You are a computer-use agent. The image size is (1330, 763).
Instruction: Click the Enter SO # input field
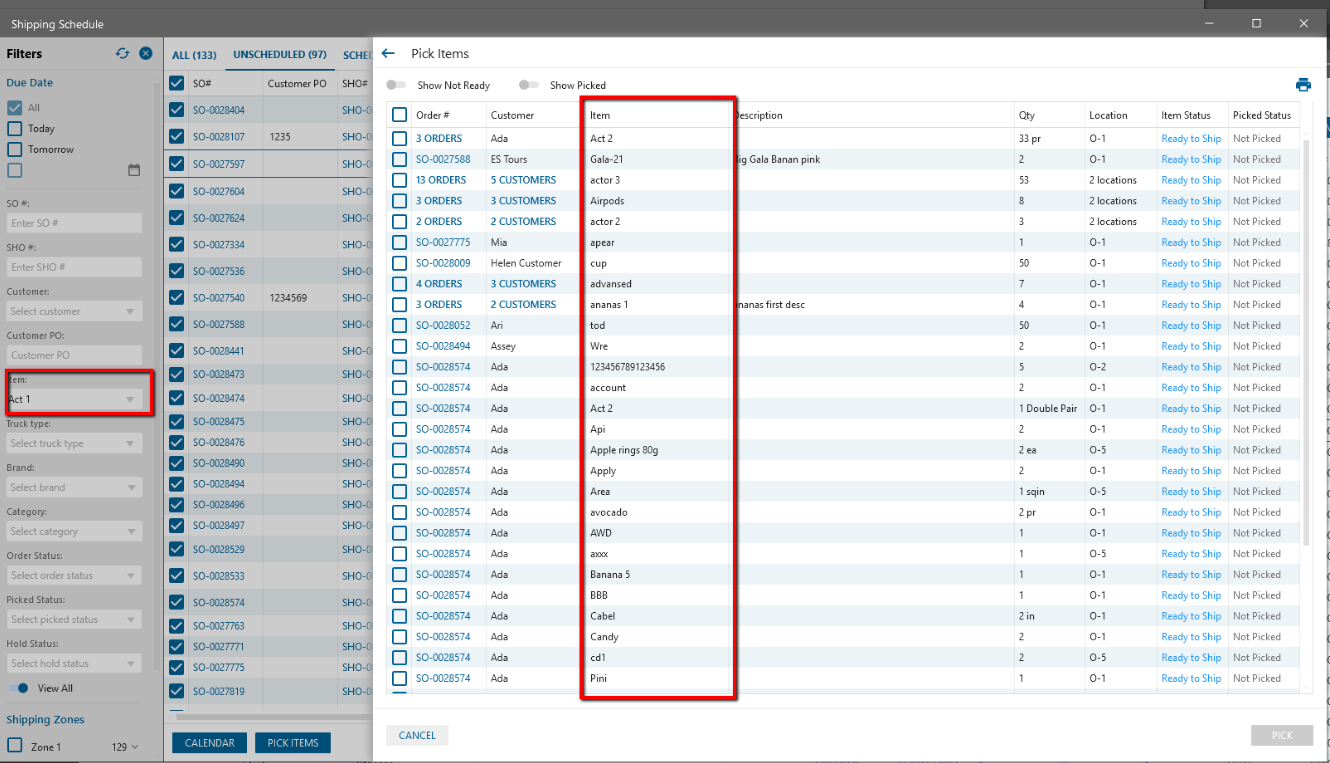74,223
